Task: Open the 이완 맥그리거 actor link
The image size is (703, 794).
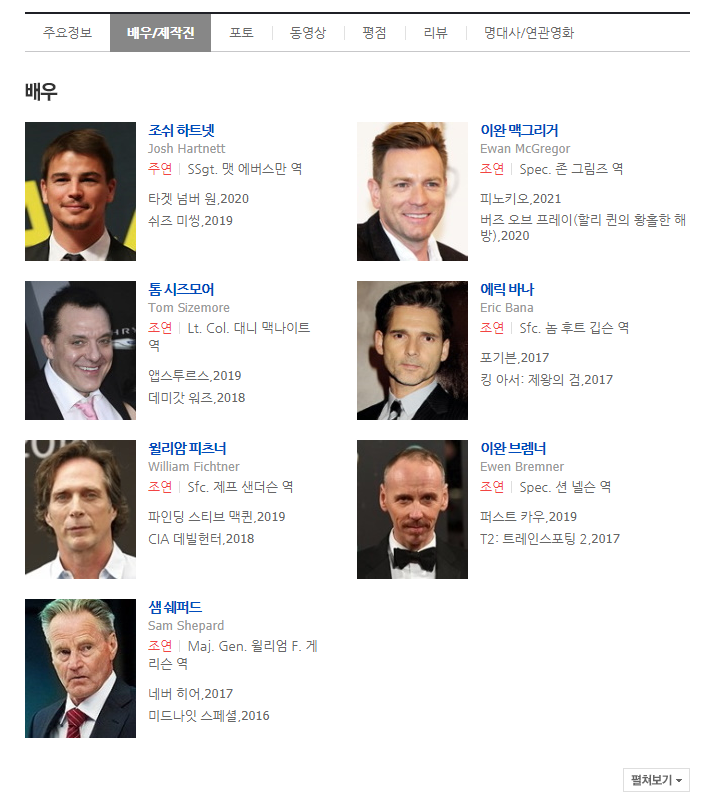Action: point(519,131)
